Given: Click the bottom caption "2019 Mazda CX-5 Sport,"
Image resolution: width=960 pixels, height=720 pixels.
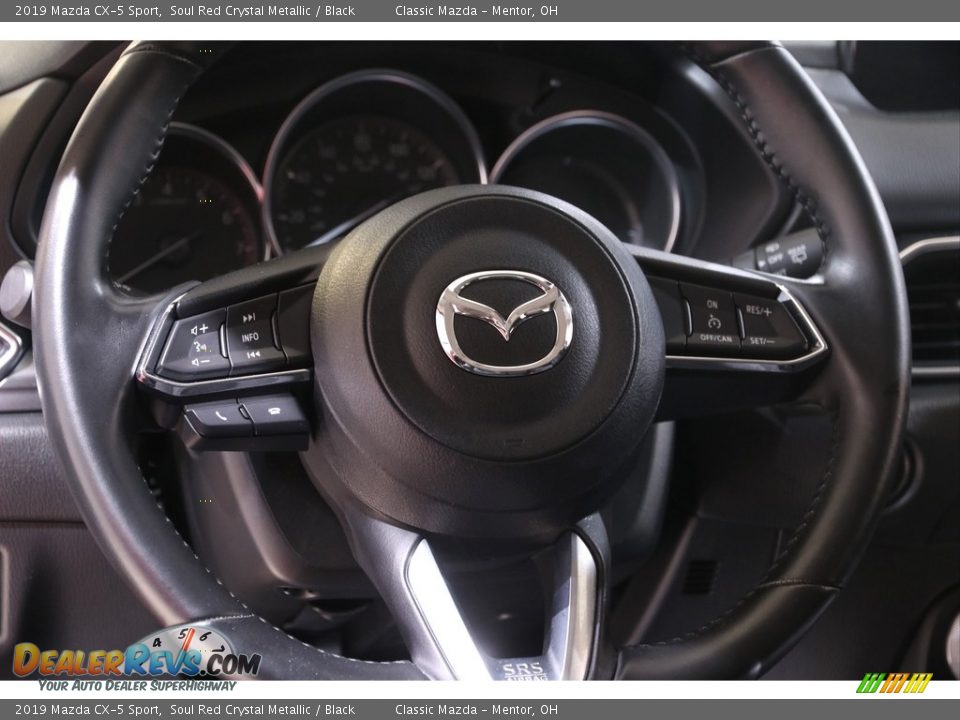Looking at the screenshot, I should [x=88, y=710].
